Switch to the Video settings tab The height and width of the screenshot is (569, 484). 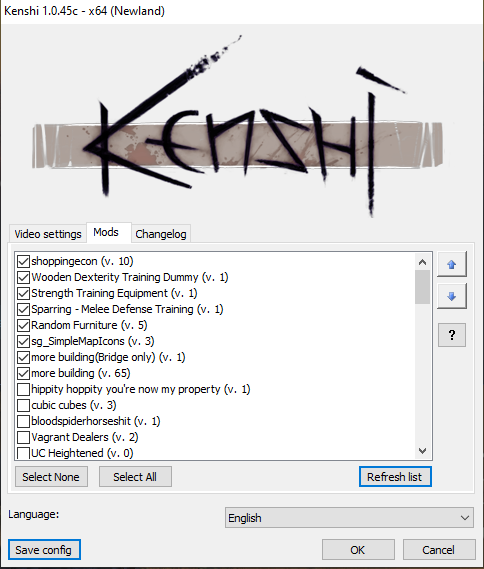tap(48, 234)
